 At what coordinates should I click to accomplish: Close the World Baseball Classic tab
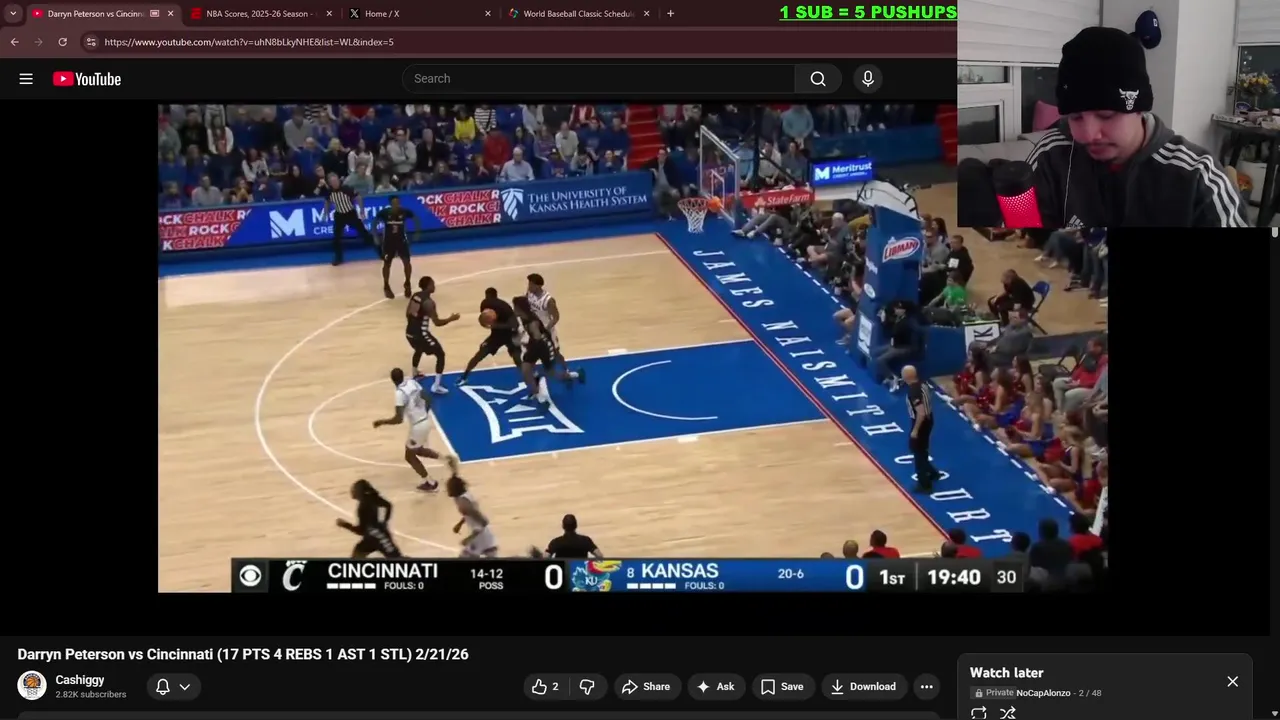(x=646, y=13)
